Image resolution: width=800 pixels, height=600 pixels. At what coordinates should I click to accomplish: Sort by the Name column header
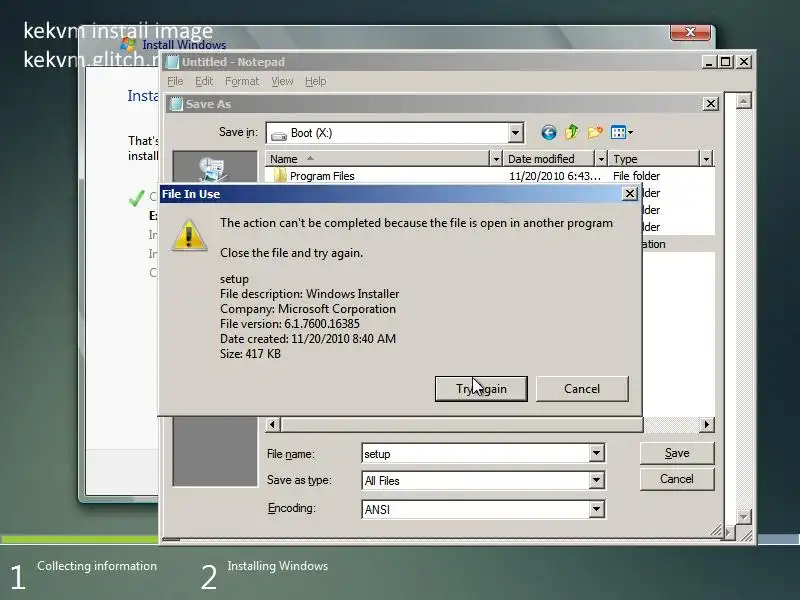(377, 159)
